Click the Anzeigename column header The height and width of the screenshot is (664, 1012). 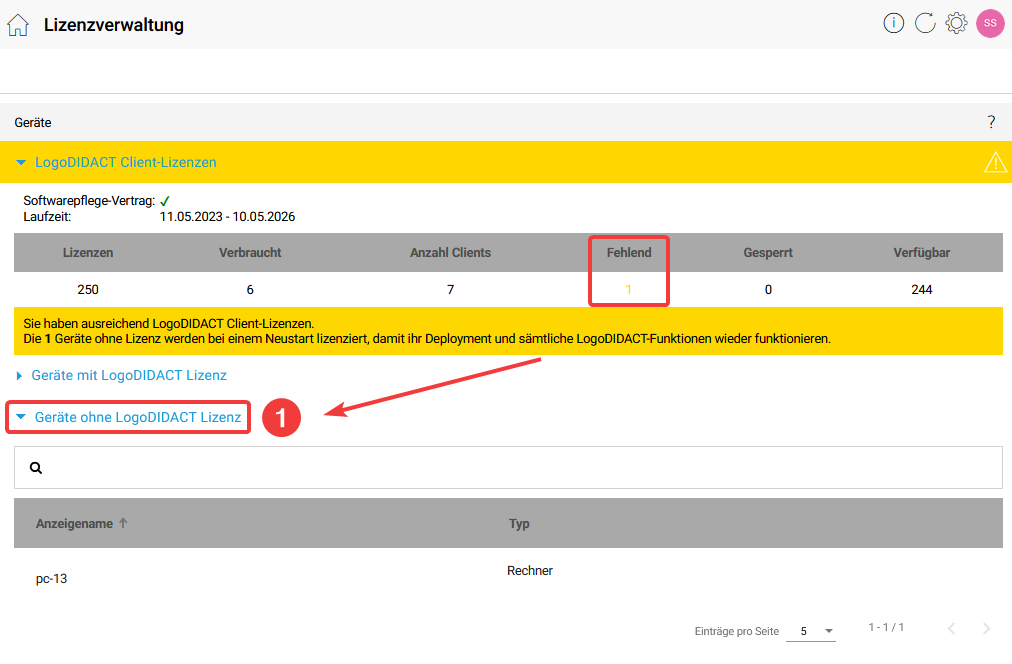[x=74, y=524]
